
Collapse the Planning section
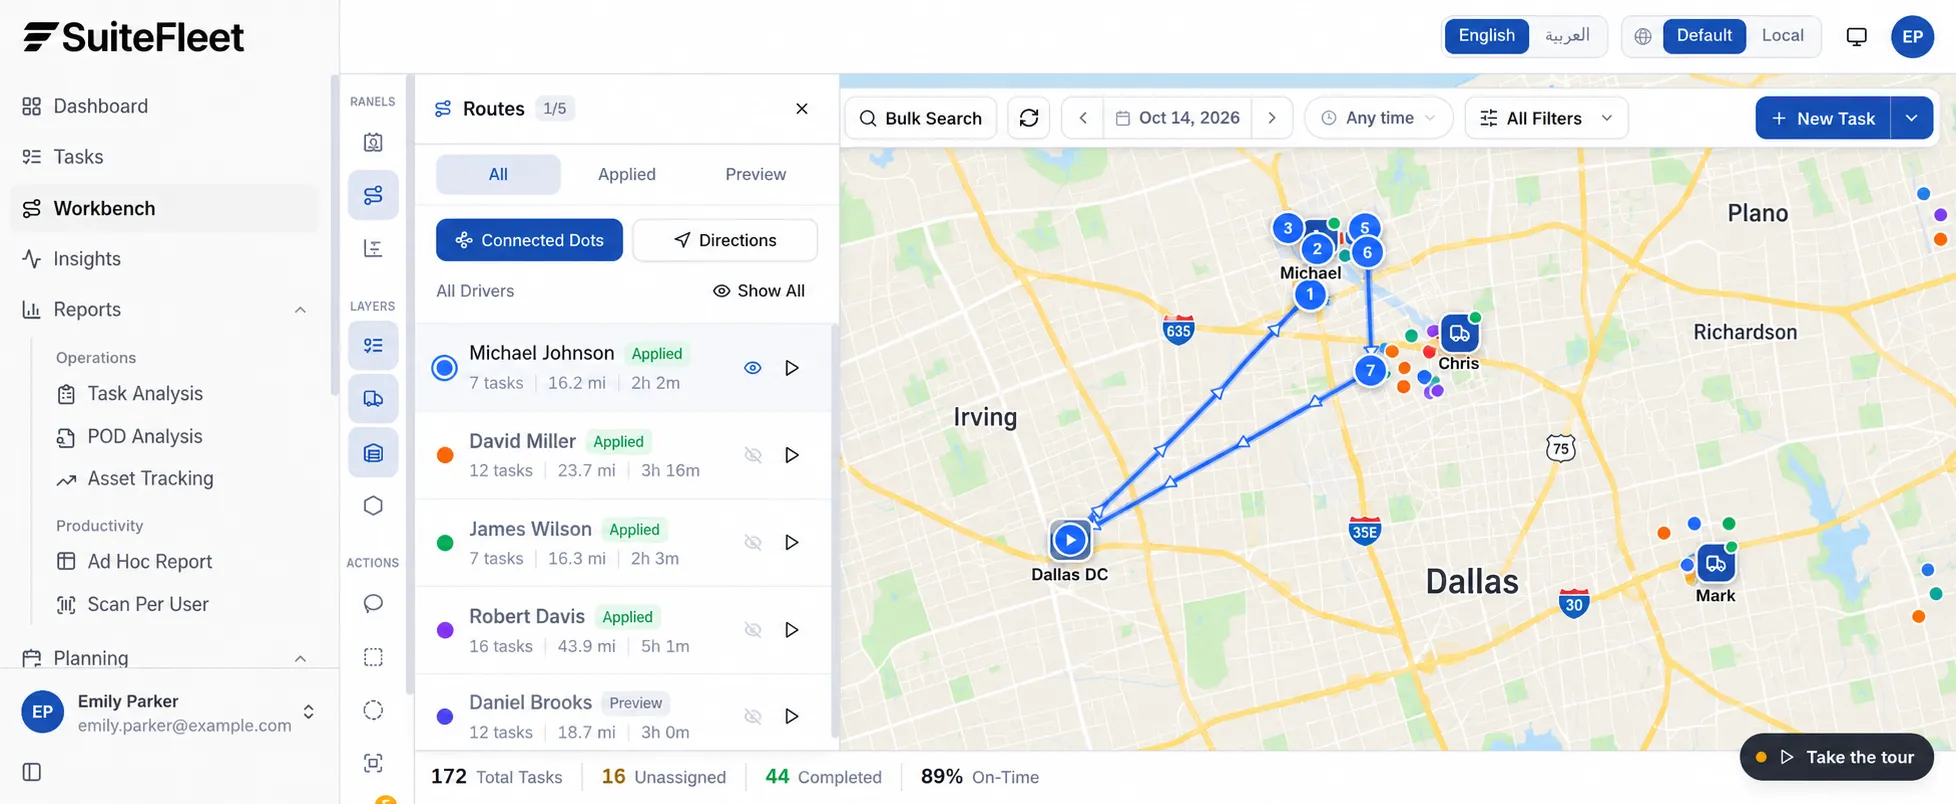pos(300,658)
